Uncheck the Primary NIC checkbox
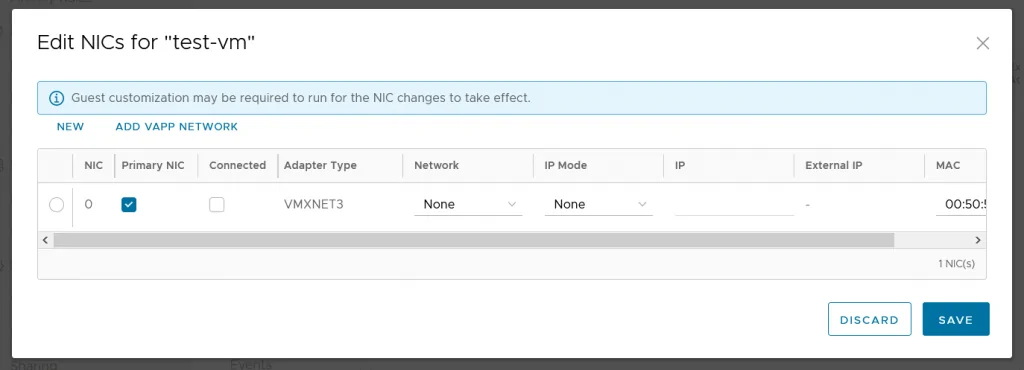The image size is (1024, 370). click(x=129, y=205)
